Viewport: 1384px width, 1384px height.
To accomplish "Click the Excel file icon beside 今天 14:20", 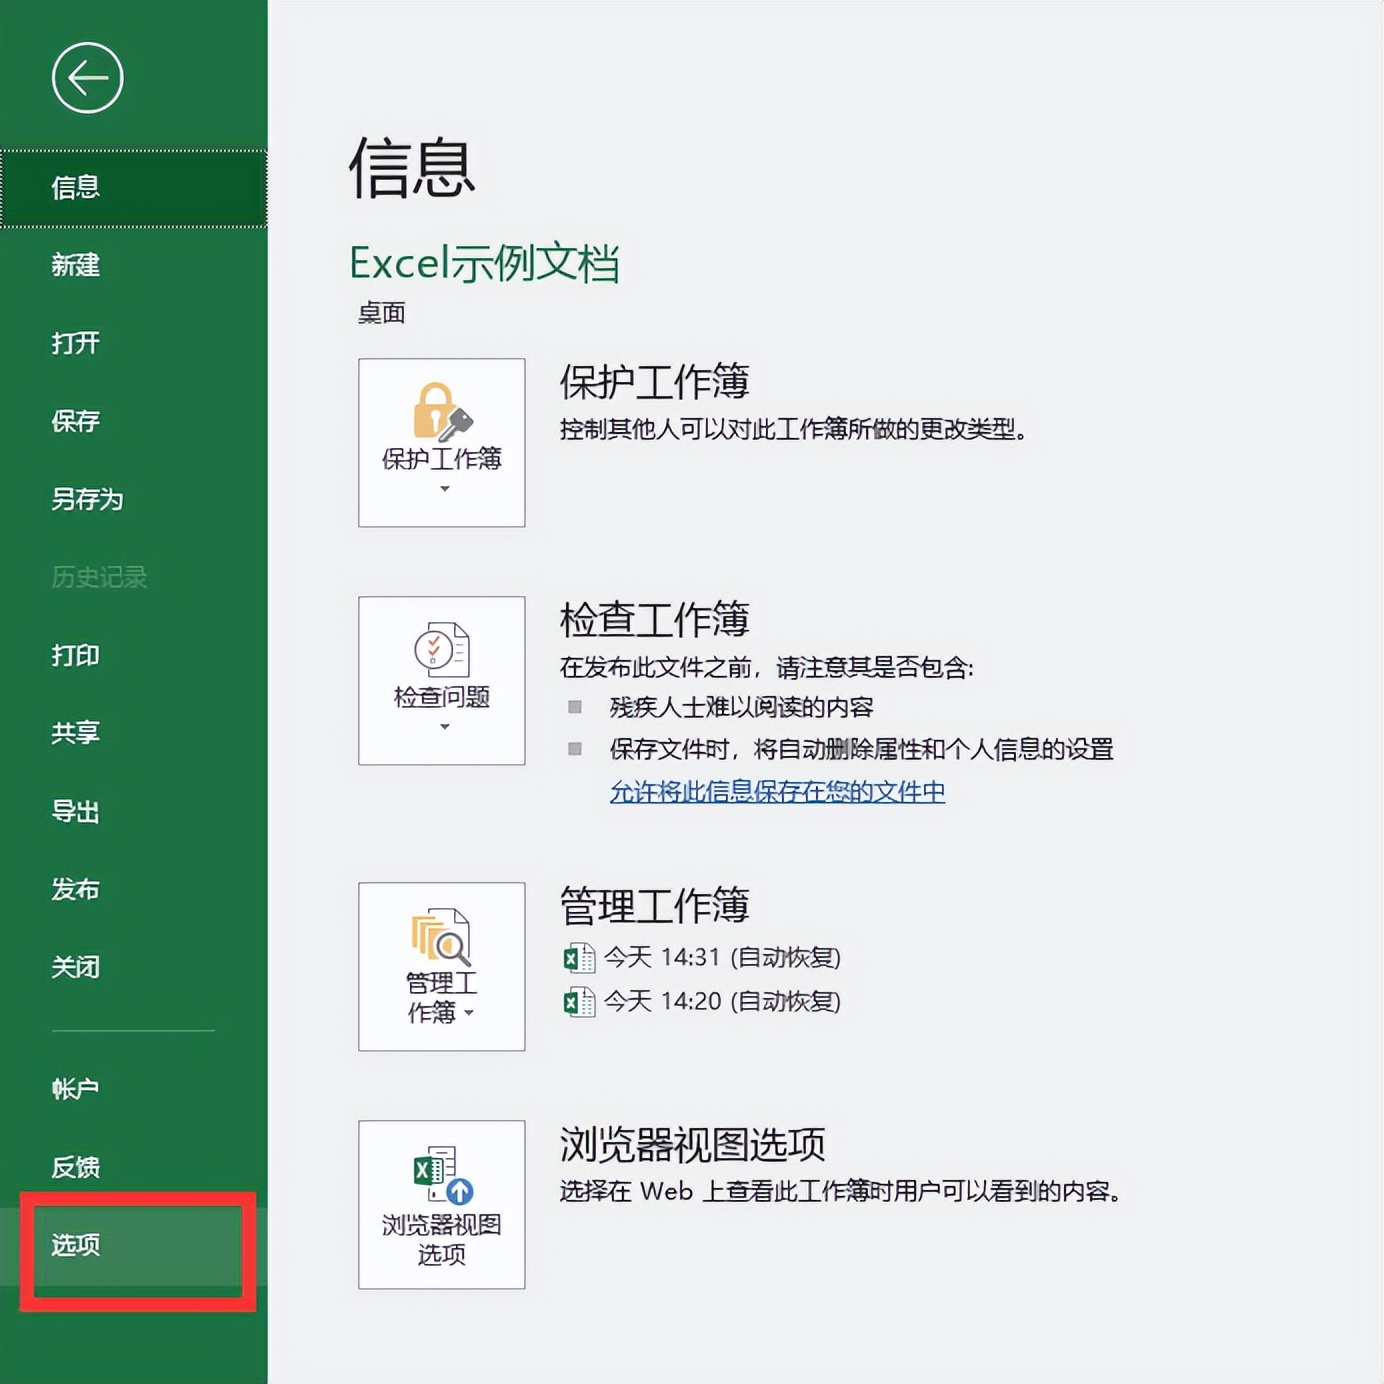I will pos(579,1001).
